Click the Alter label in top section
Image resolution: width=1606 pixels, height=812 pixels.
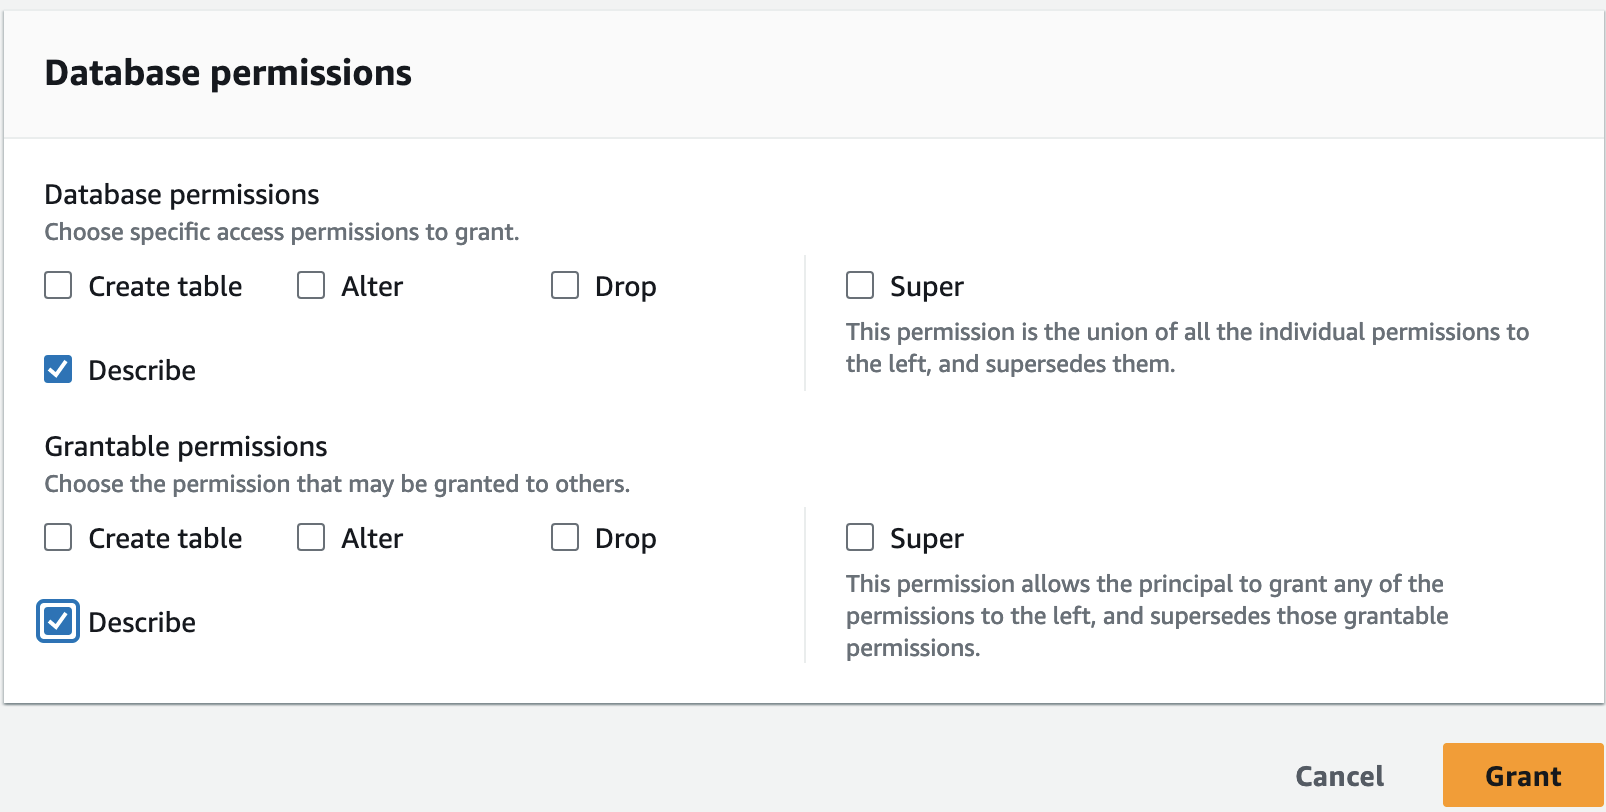[x=371, y=285]
